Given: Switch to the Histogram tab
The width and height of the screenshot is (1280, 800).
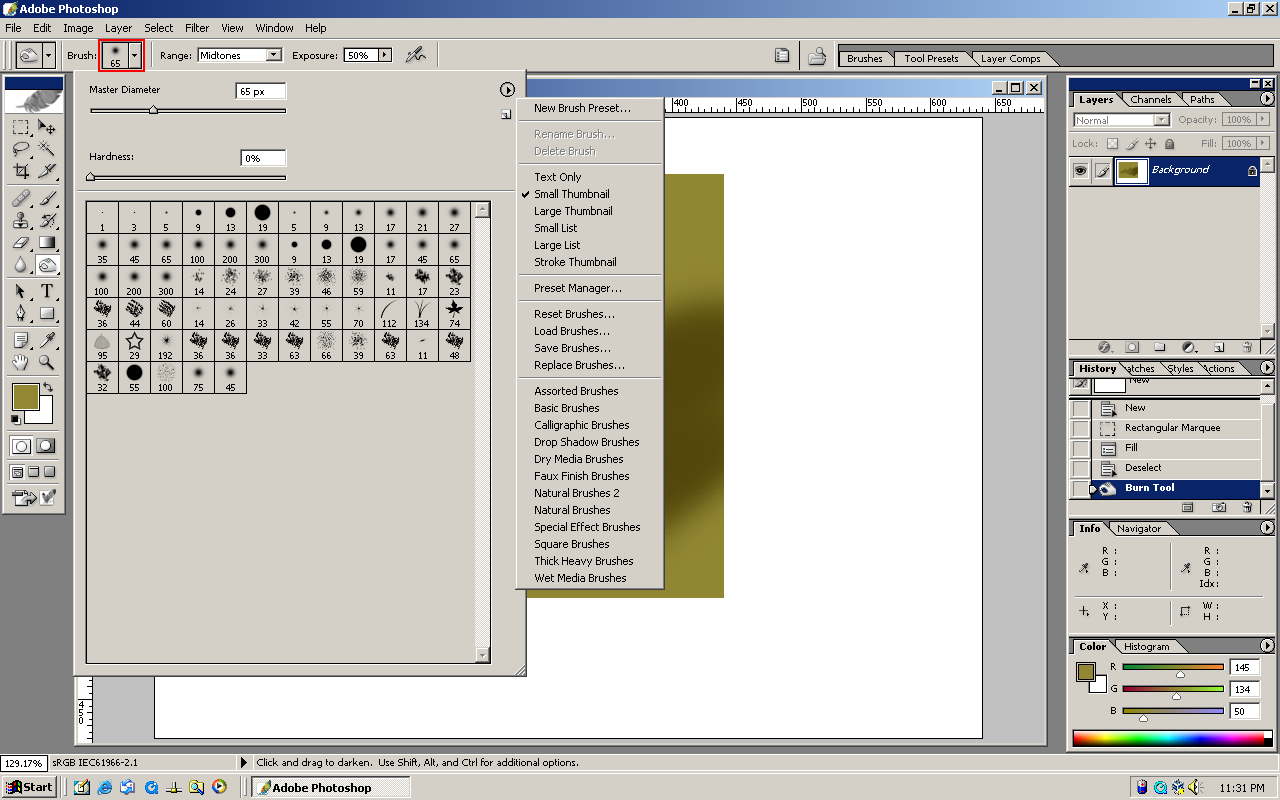Looking at the screenshot, I should tap(1145, 647).
